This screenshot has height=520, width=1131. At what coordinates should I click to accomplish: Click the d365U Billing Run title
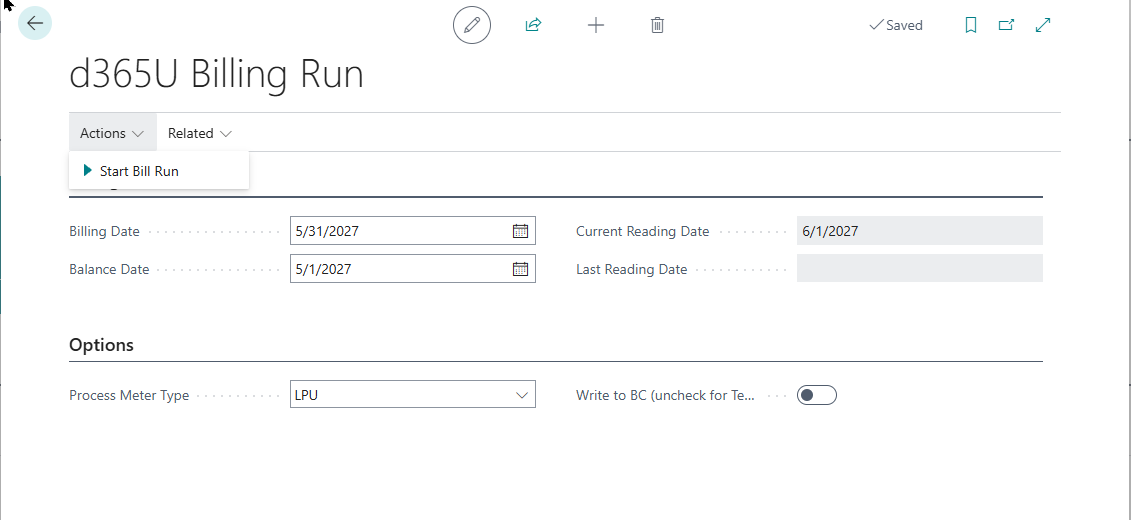click(216, 75)
